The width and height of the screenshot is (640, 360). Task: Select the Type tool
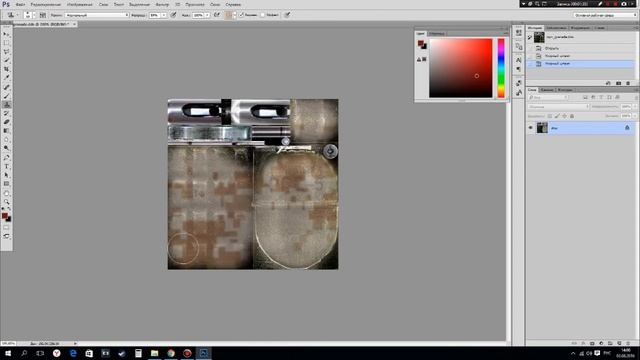[7, 167]
